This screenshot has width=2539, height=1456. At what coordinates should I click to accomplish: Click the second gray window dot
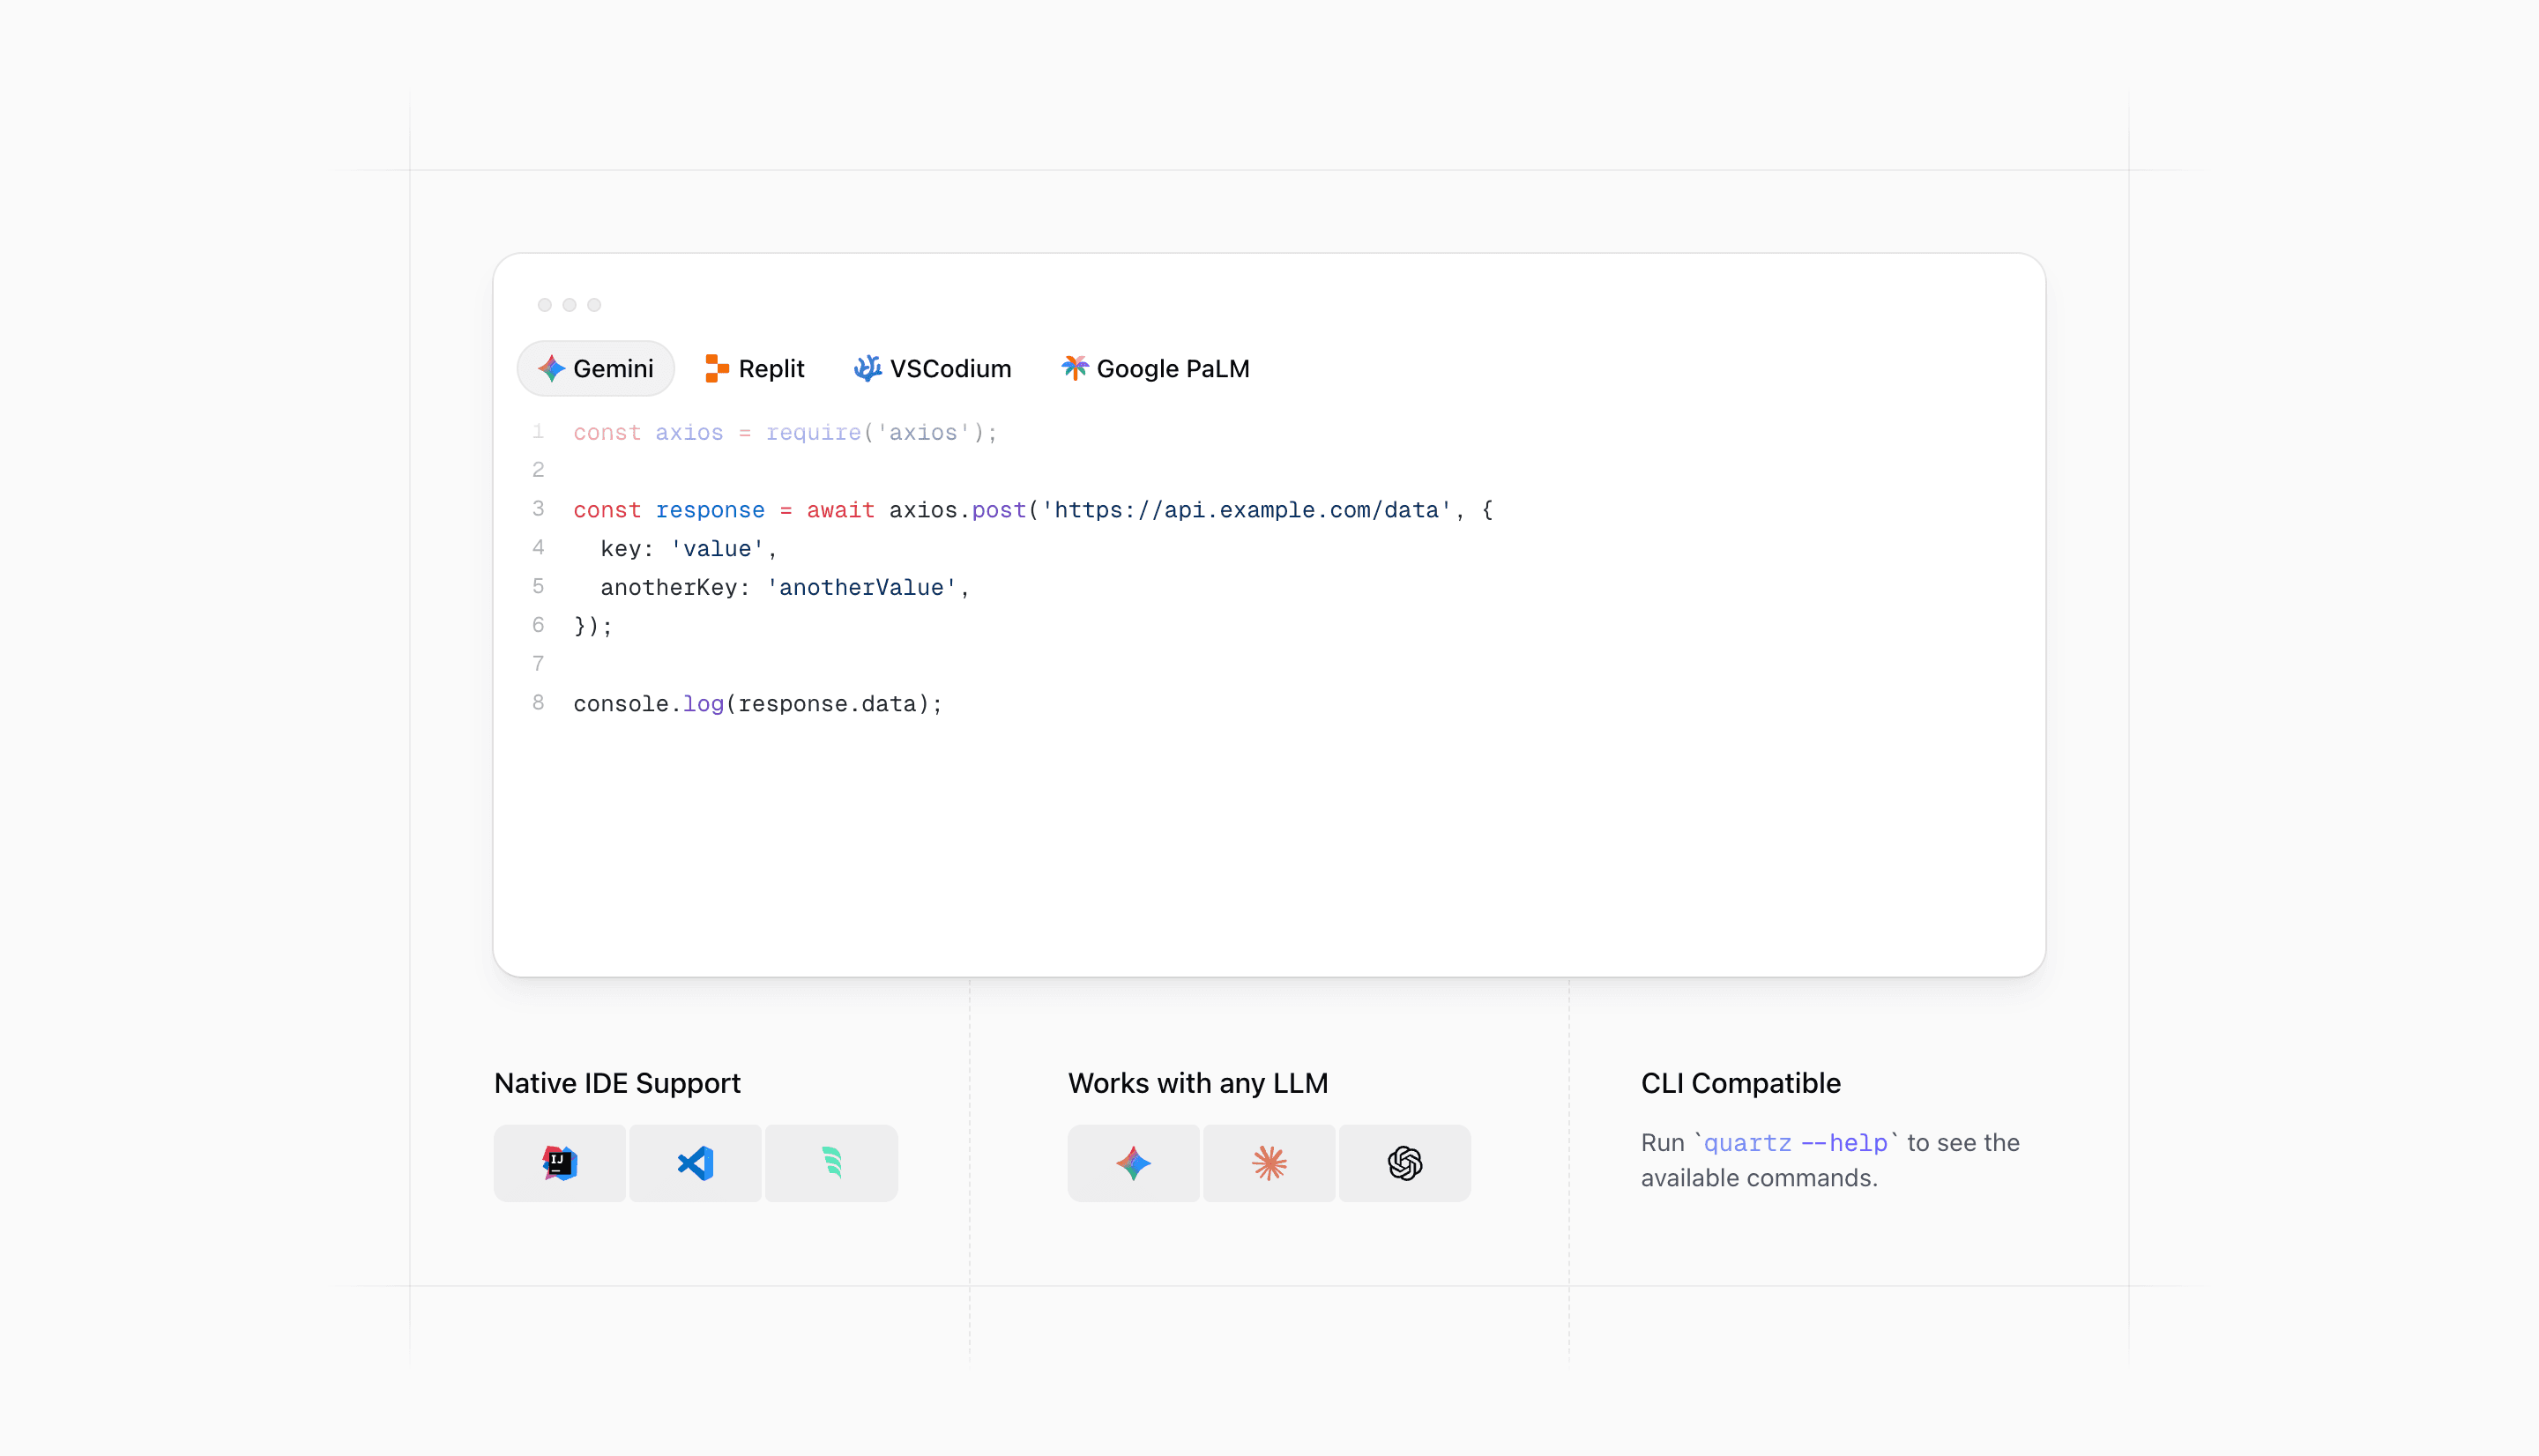tap(569, 305)
